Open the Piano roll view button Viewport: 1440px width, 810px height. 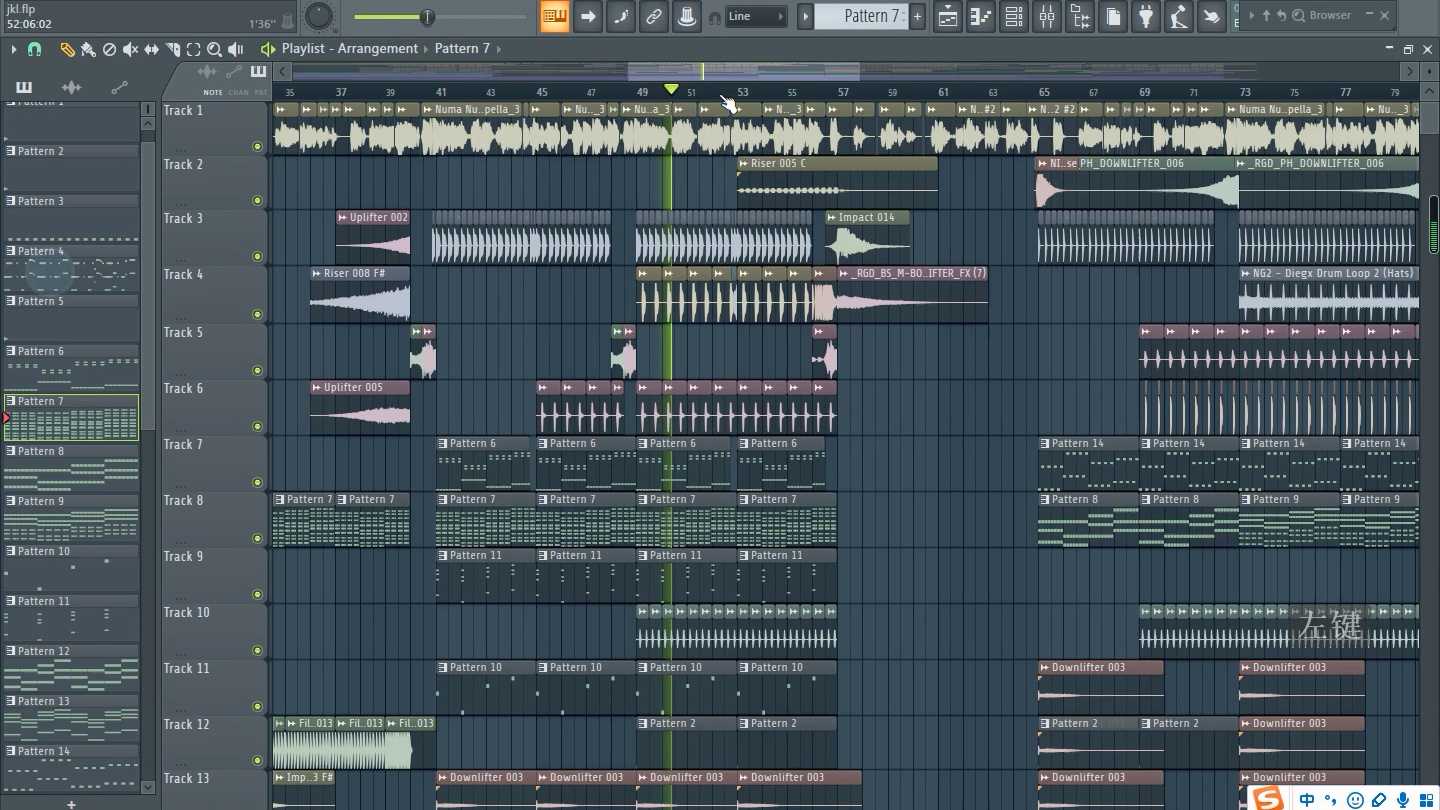pos(981,16)
